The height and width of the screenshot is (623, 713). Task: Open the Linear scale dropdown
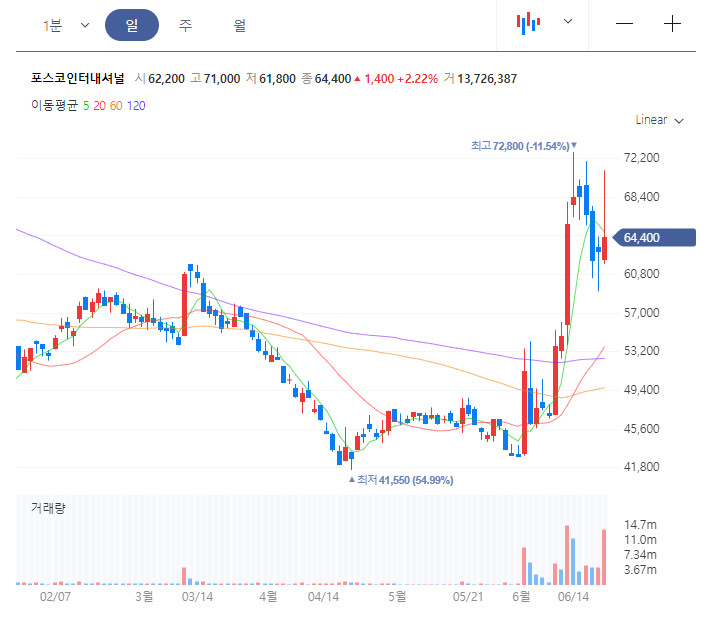tap(659, 120)
